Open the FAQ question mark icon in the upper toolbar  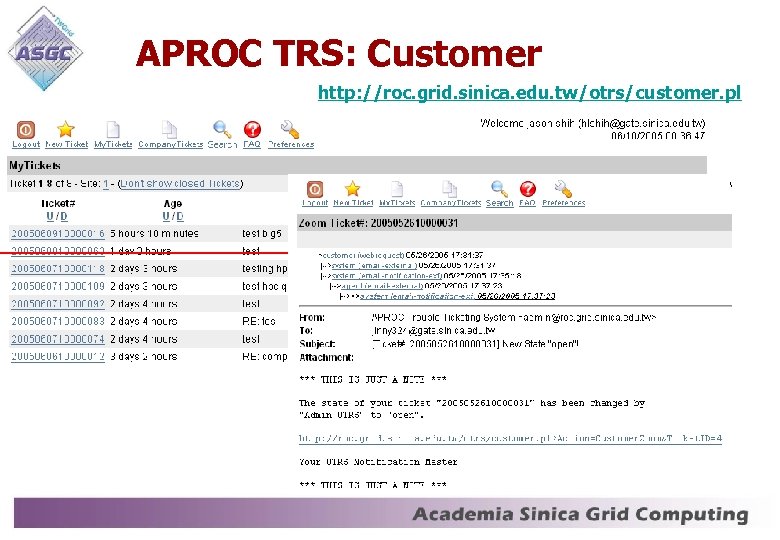[252, 130]
